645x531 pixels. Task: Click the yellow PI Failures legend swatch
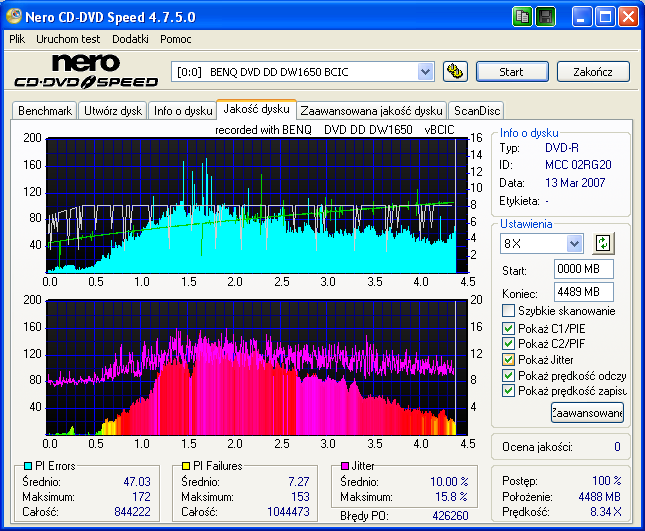click(x=186, y=466)
